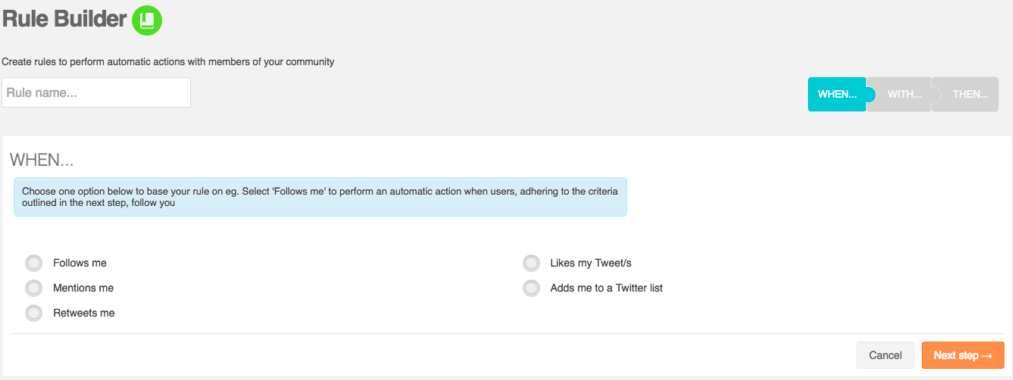Click the 'Rule Builder' page title
Screen dimensions: 1013x380
[x=64, y=19]
